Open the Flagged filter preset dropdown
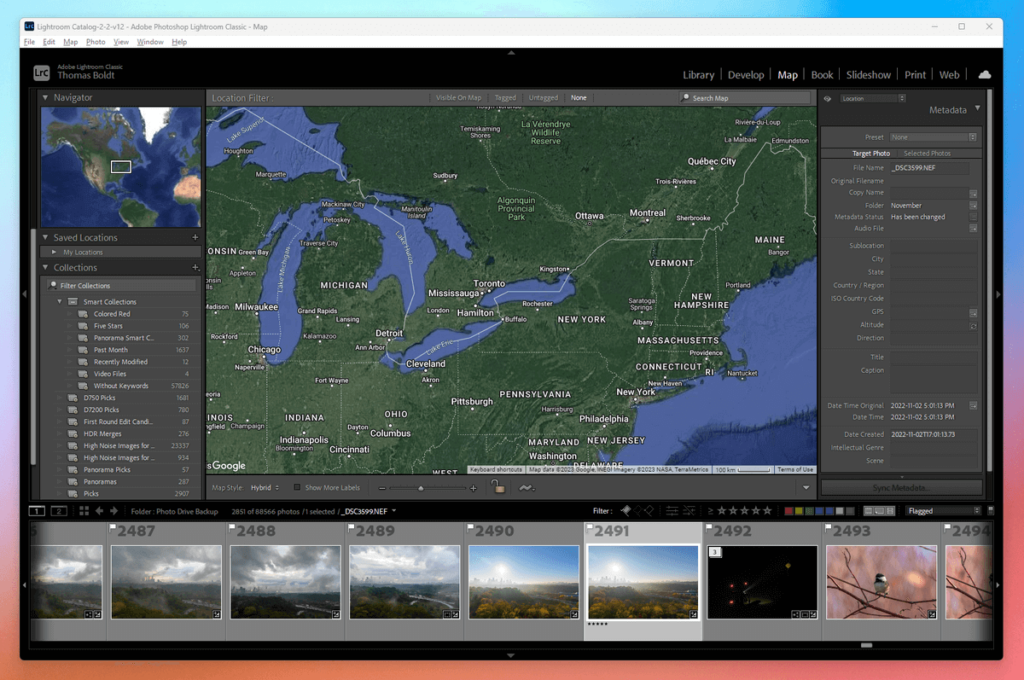 pyautogui.click(x=944, y=511)
